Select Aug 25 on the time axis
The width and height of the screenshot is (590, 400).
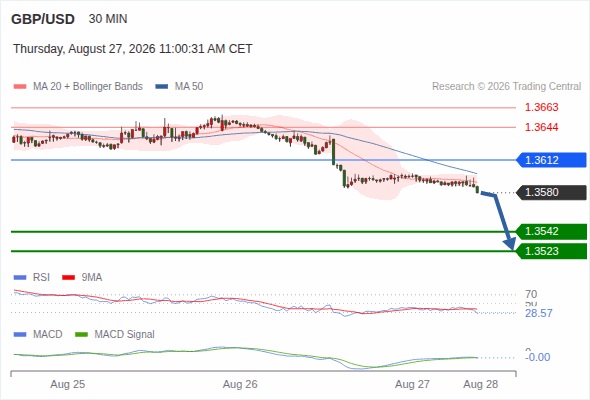tap(68, 384)
